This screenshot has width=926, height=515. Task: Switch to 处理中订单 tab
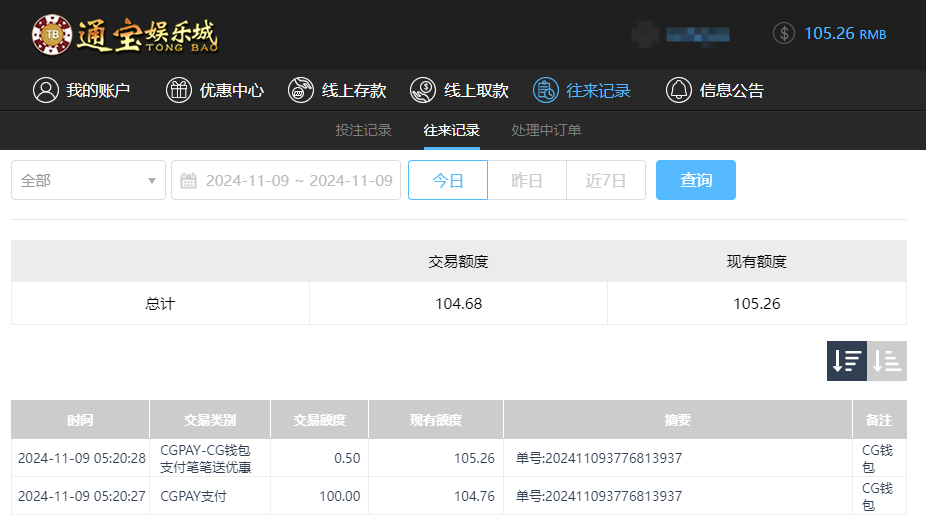pos(546,130)
